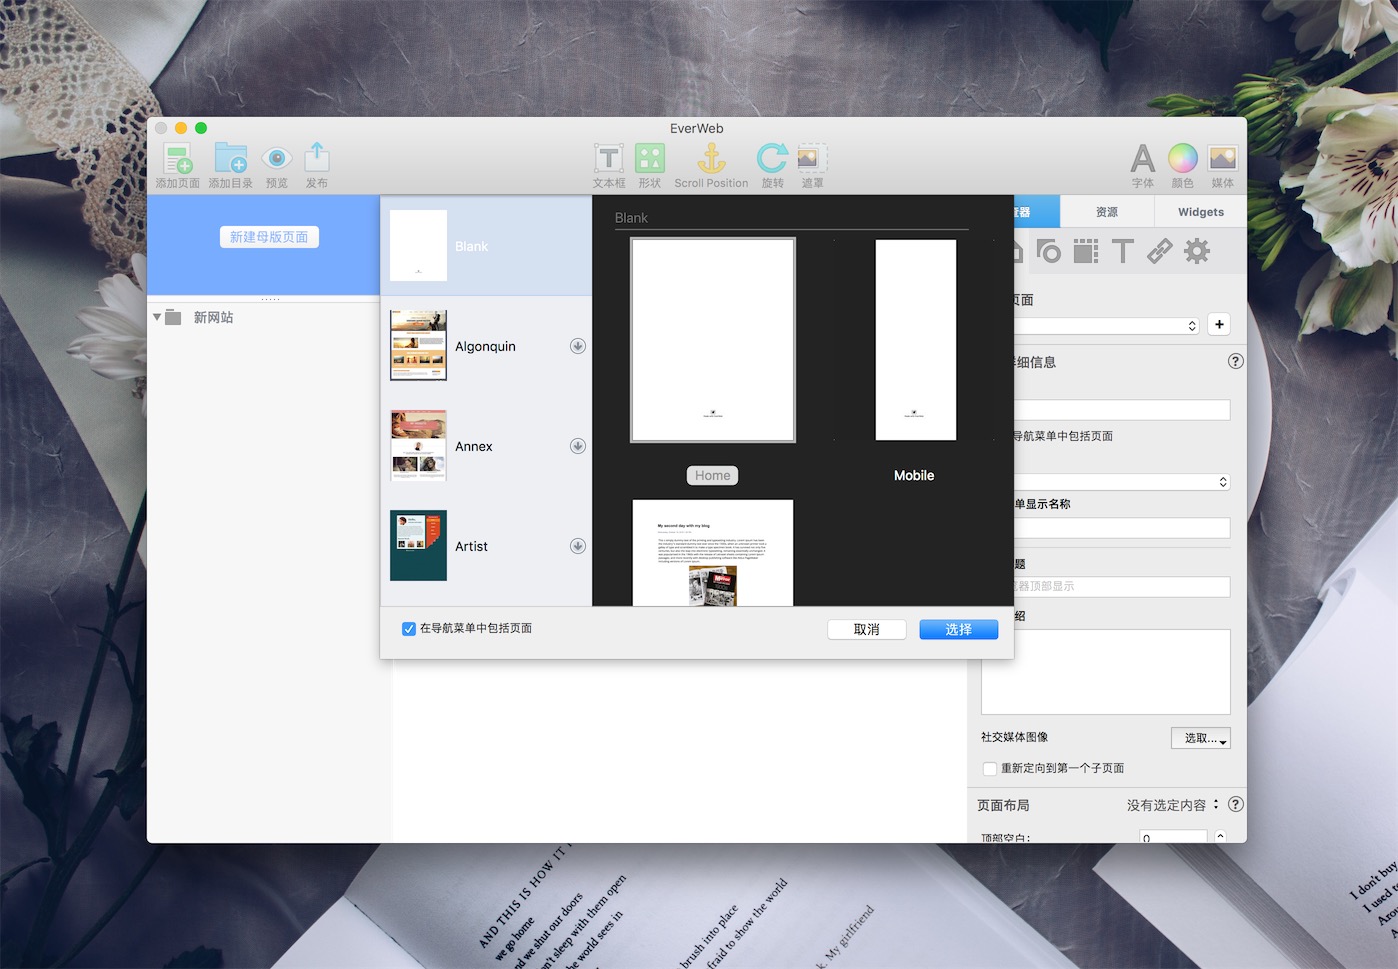Open the social media image 选取 dropdown
Viewport: 1398px width, 969px height.
pos(1201,738)
